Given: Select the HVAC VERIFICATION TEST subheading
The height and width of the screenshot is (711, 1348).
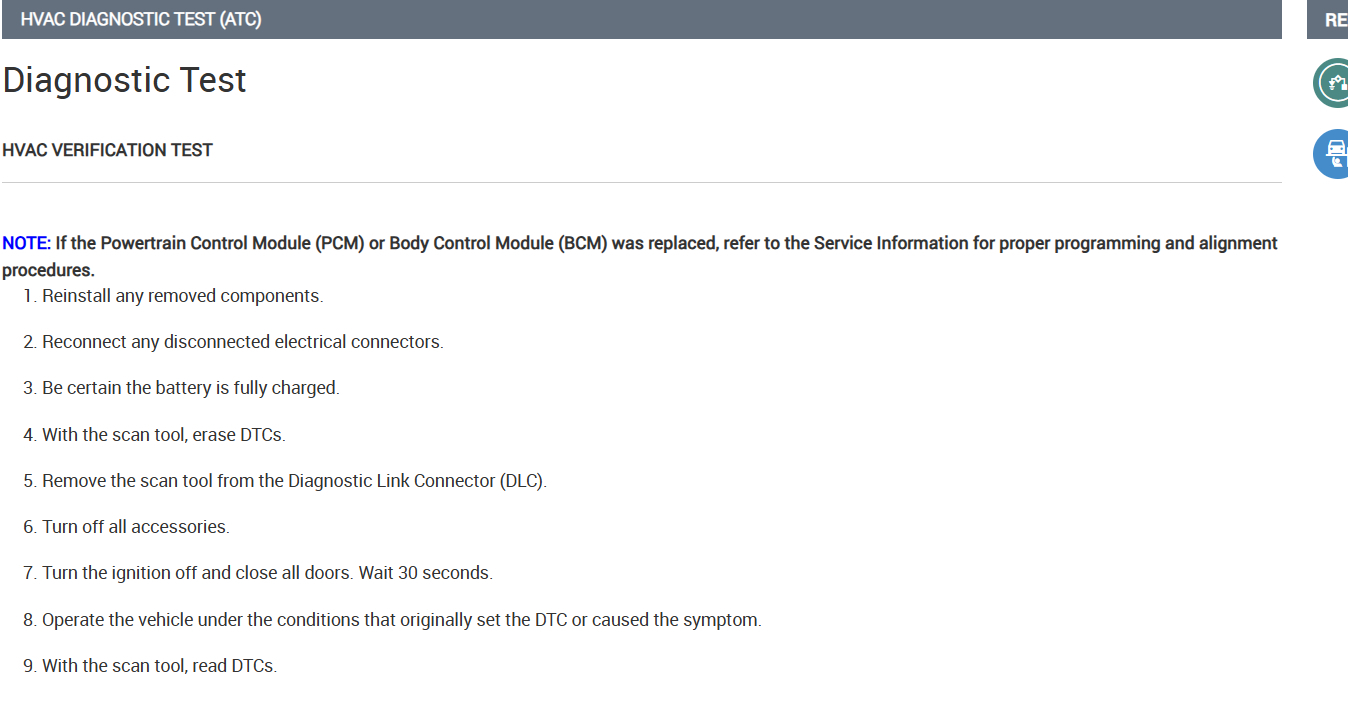Looking at the screenshot, I should (x=108, y=150).
